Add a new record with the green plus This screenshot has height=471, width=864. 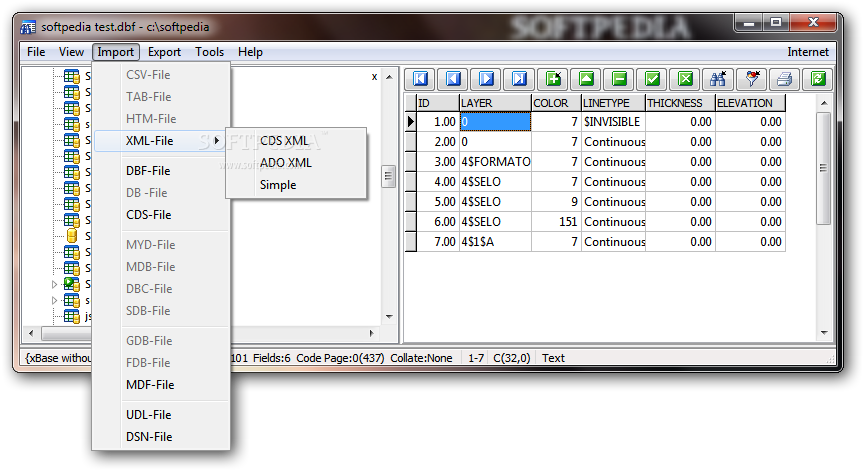point(553,79)
